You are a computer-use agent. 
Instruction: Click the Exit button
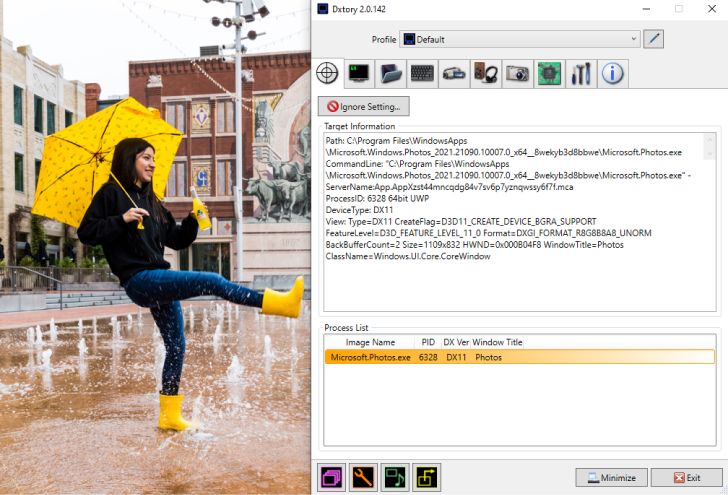click(687, 478)
